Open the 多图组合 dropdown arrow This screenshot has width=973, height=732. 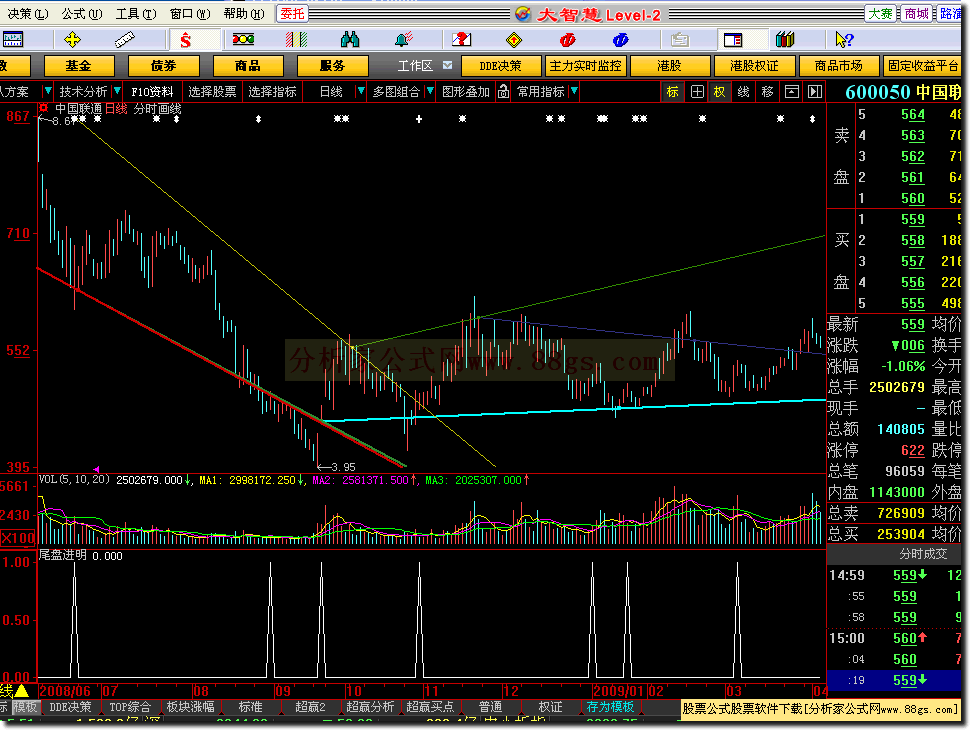click(429, 91)
